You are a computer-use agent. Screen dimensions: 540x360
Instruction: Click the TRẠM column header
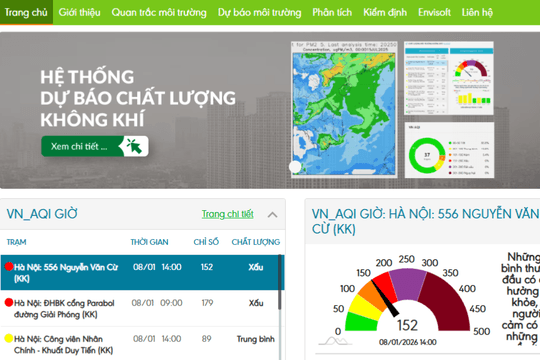pos(17,242)
